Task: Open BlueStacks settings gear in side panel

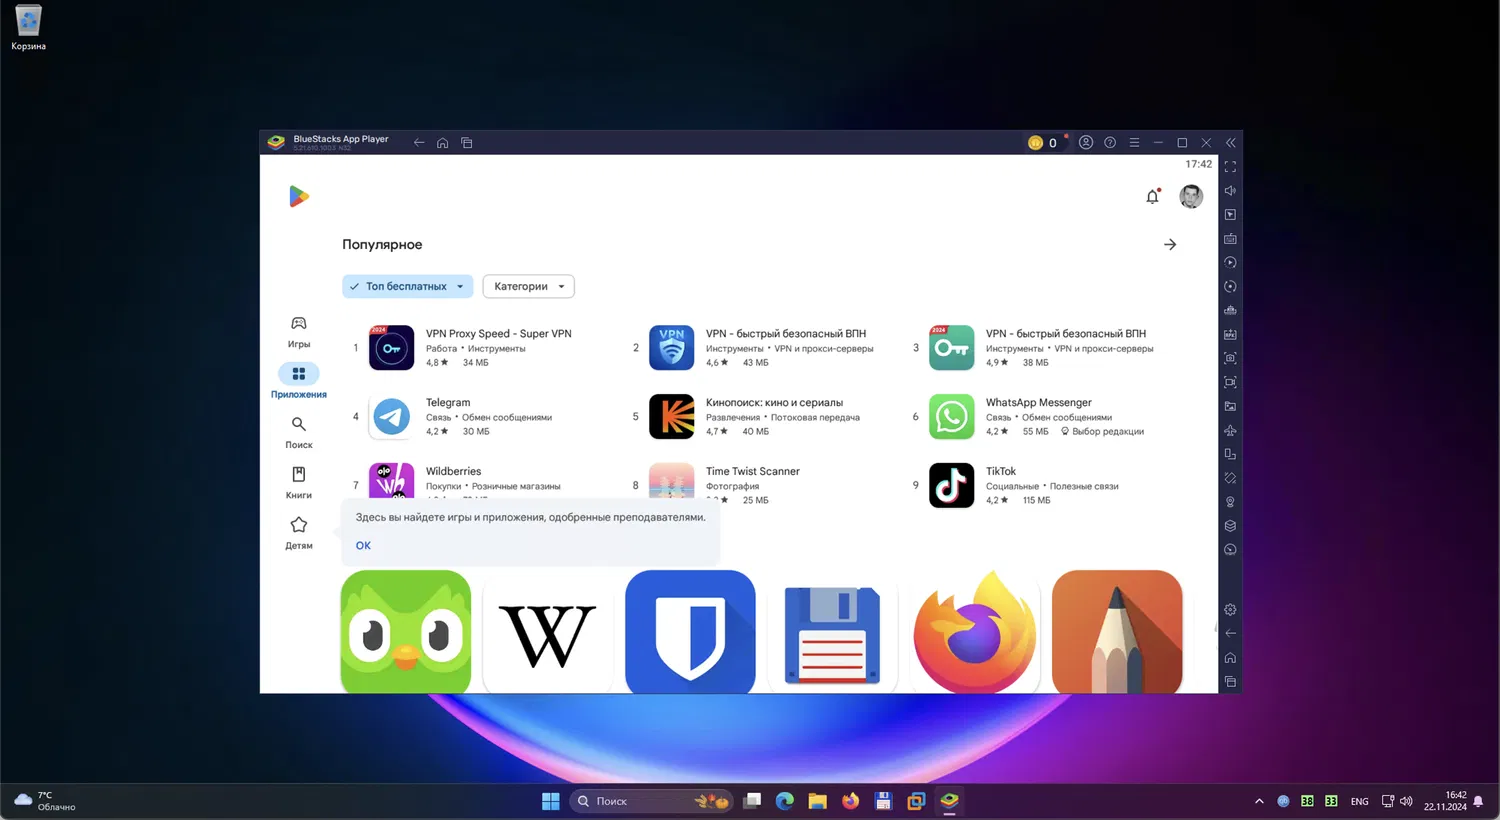Action: [1230, 610]
